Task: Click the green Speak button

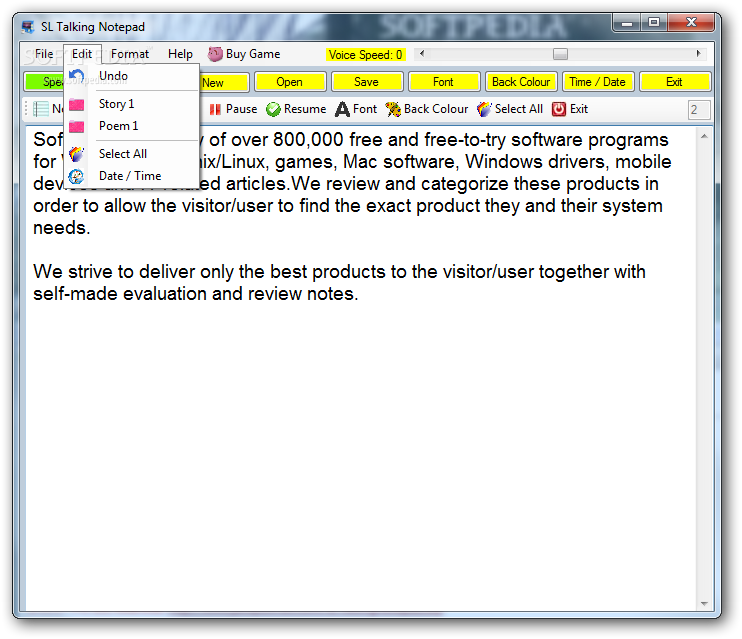Action: [44, 82]
